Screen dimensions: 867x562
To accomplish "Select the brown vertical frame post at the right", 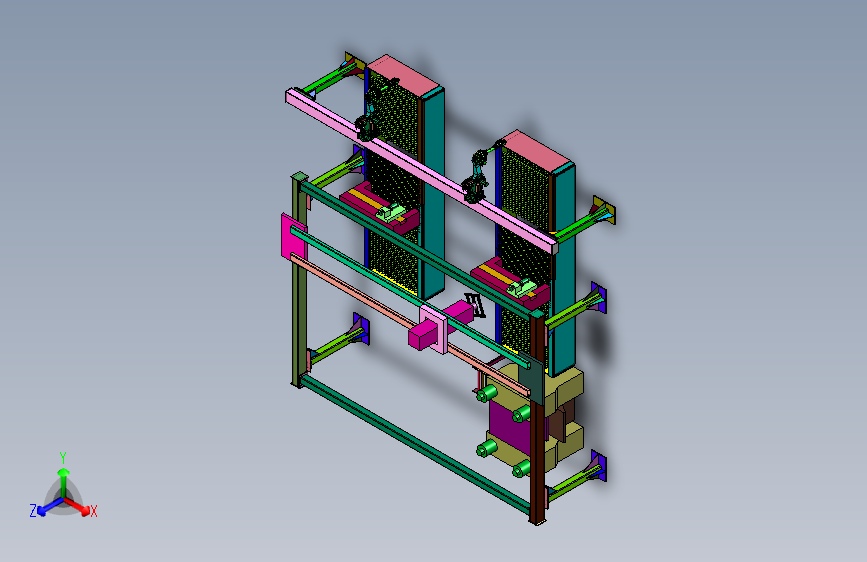I will click(x=537, y=418).
